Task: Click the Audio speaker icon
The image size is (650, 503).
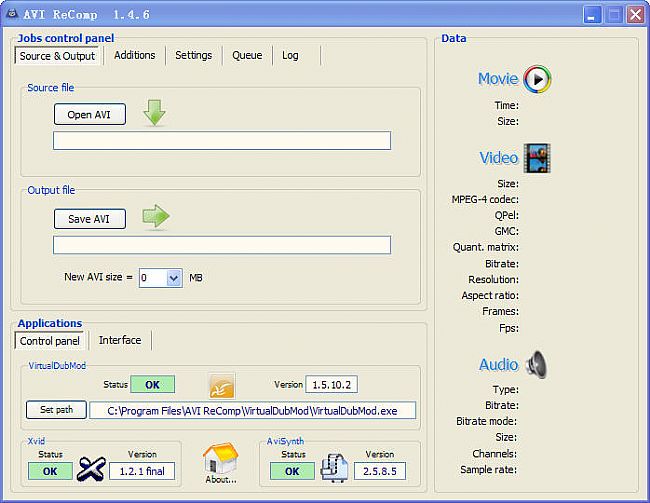Action: coord(536,364)
